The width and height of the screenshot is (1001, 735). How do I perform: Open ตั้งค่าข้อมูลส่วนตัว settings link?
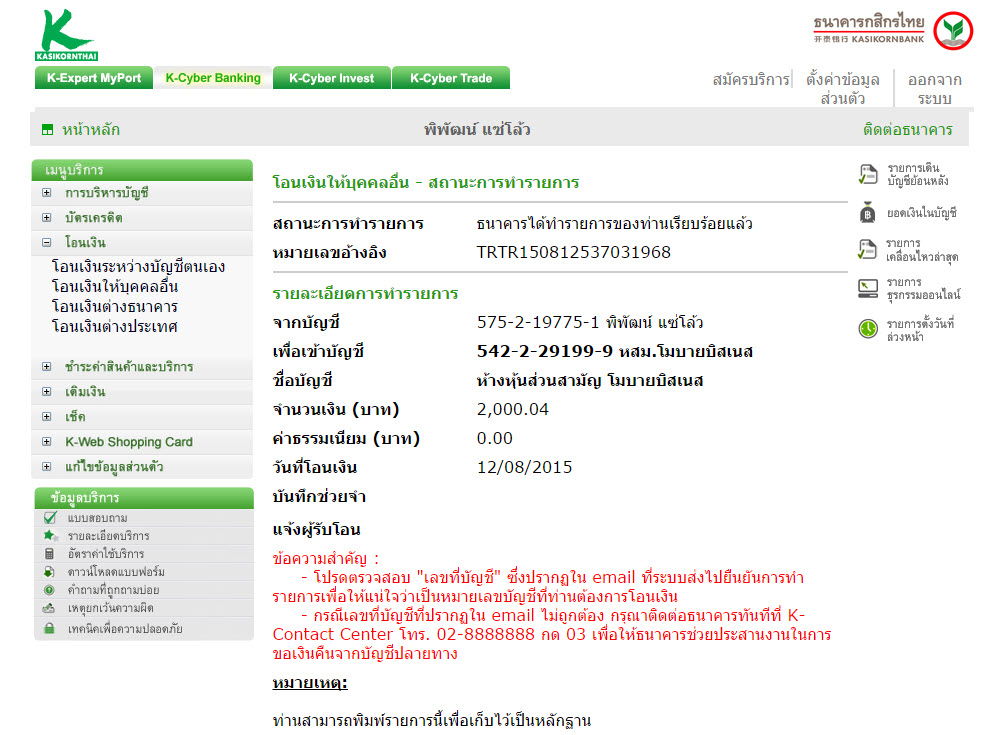(843, 89)
